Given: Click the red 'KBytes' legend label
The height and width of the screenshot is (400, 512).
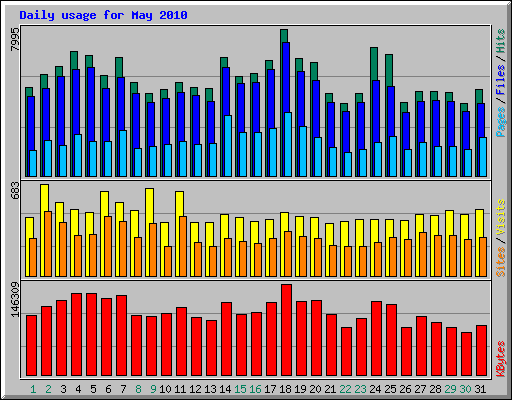Looking at the screenshot, I should (x=501, y=359).
